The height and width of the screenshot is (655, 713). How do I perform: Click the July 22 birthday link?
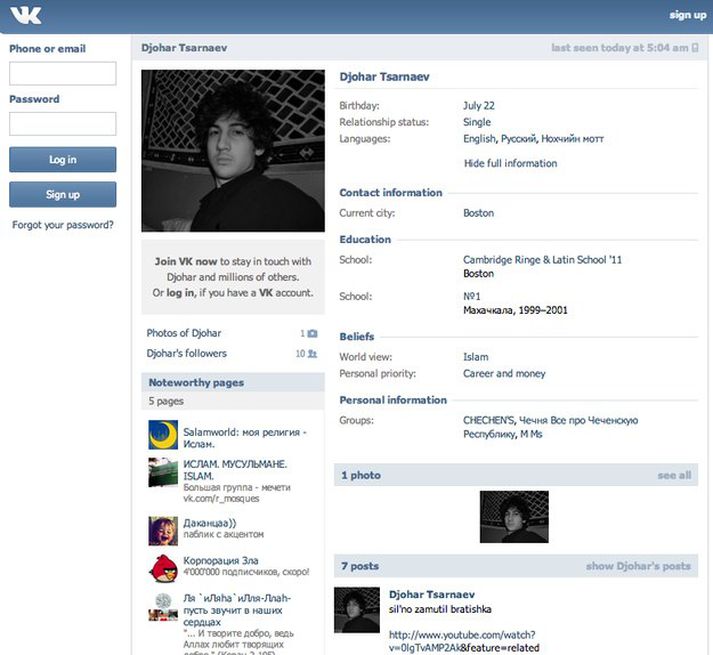pos(479,106)
